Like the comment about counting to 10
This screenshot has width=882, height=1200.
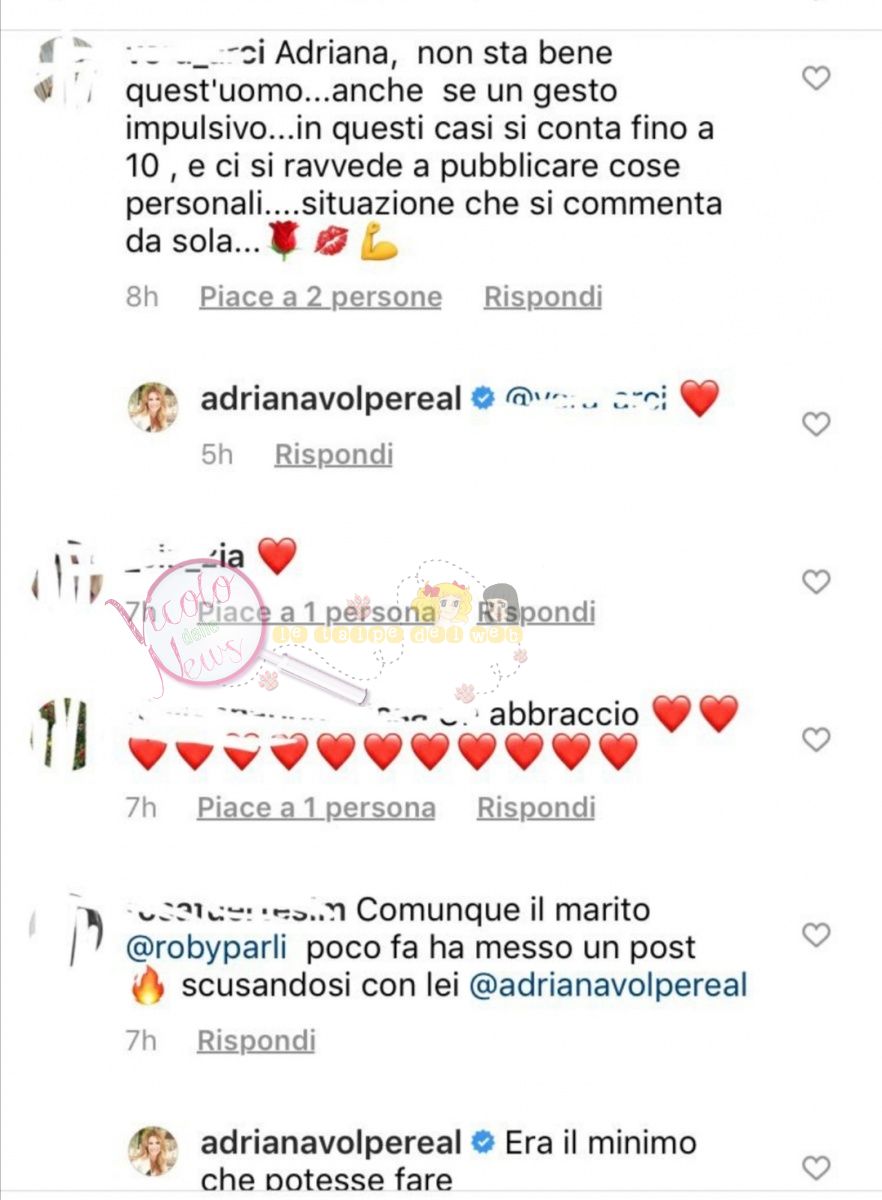pyautogui.click(x=817, y=78)
